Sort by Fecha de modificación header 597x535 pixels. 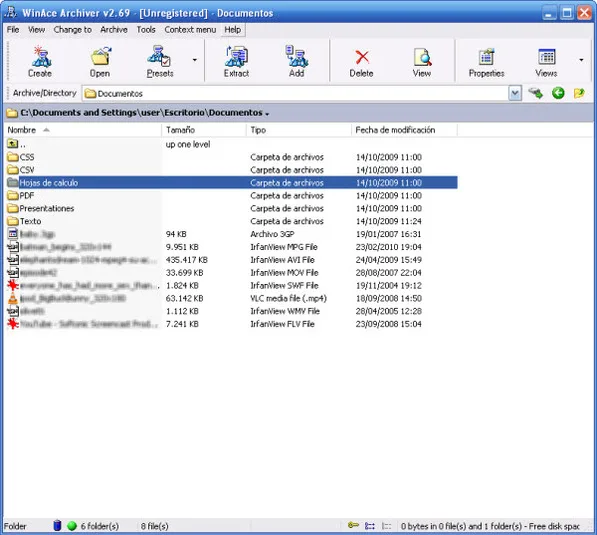(x=404, y=130)
